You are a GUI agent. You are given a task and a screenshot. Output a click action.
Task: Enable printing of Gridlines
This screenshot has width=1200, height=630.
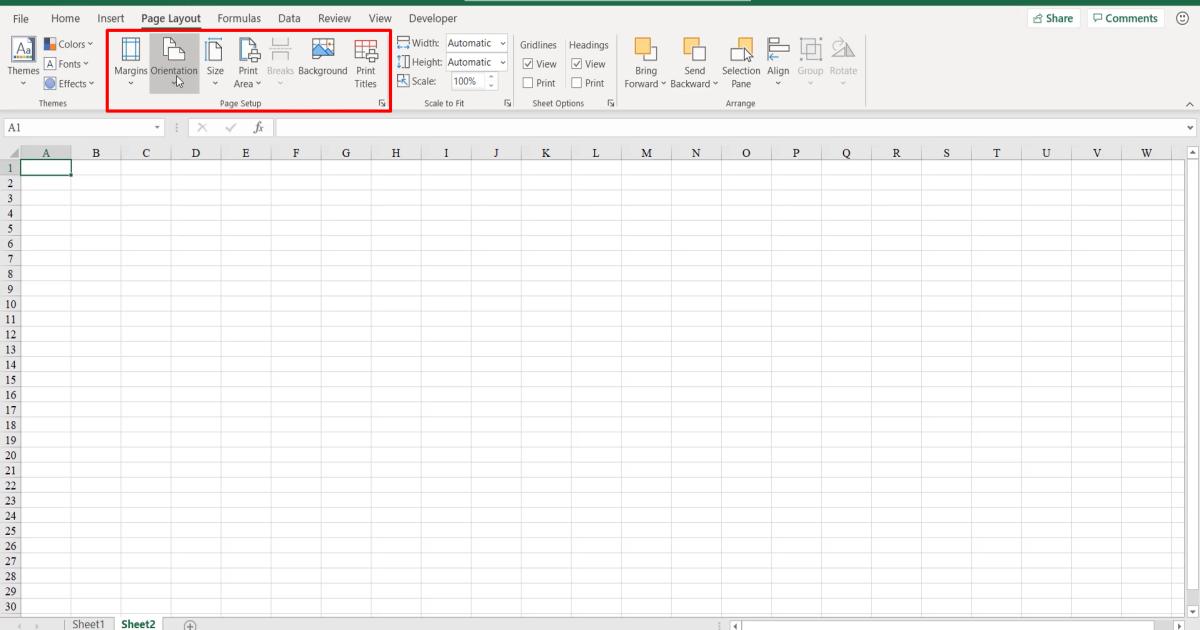[527, 83]
